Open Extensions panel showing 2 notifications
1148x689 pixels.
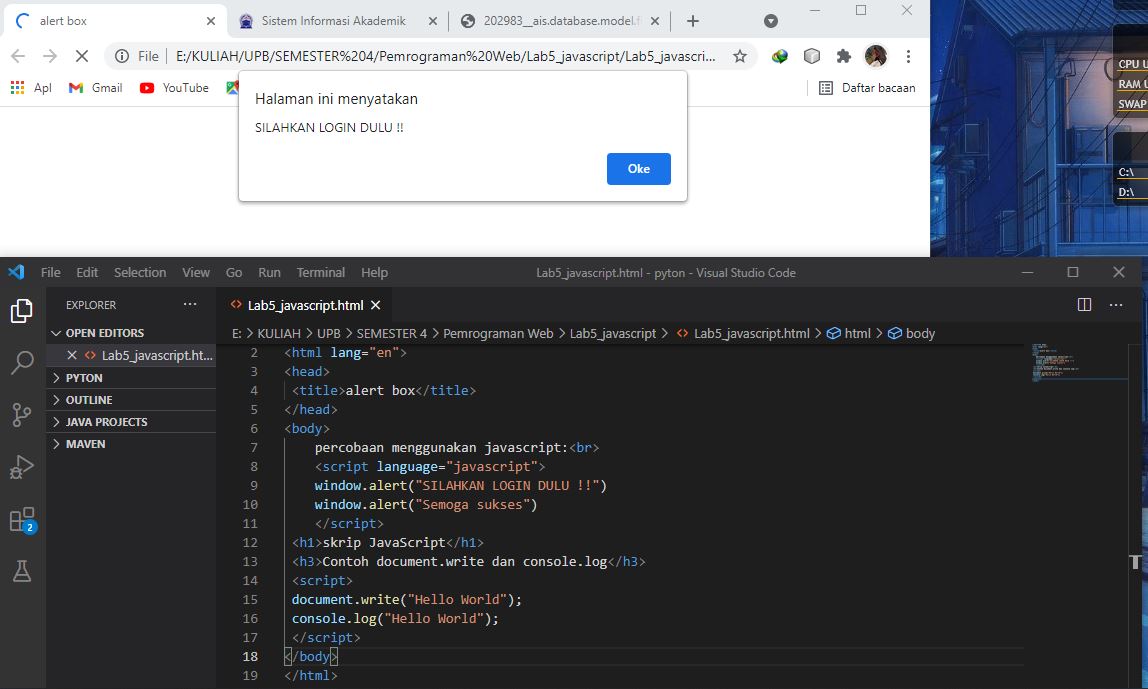pyautogui.click(x=21, y=518)
